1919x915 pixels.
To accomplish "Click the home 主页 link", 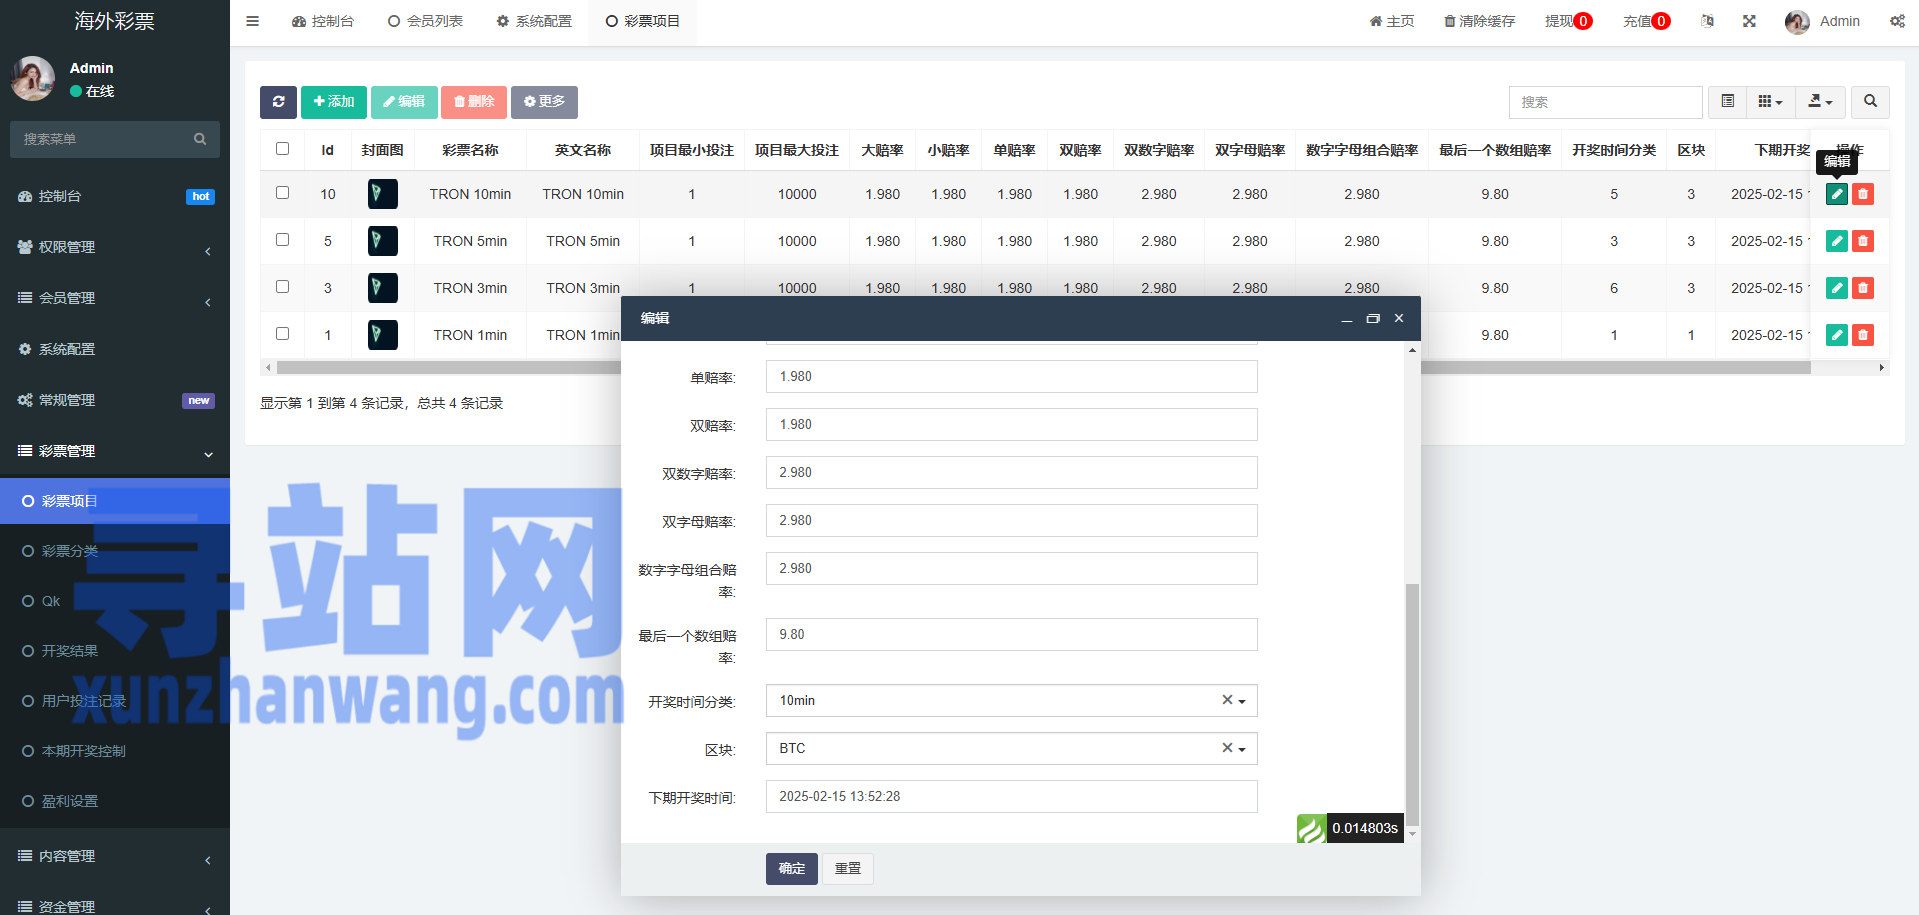I will coord(1392,21).
